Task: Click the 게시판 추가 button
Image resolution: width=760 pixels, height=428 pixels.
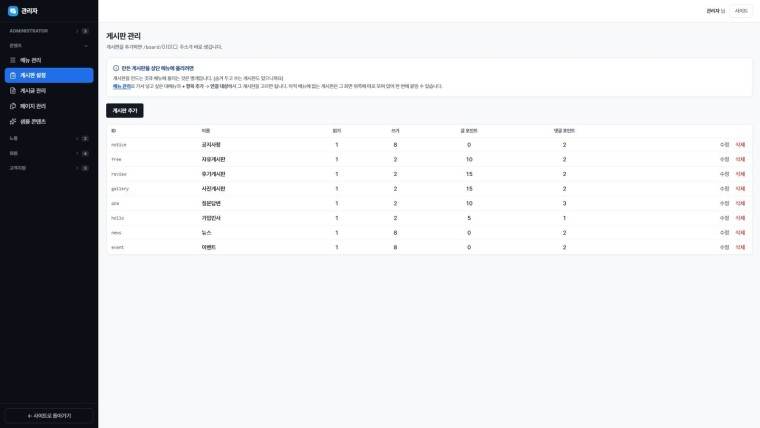Action: [125, 111]
